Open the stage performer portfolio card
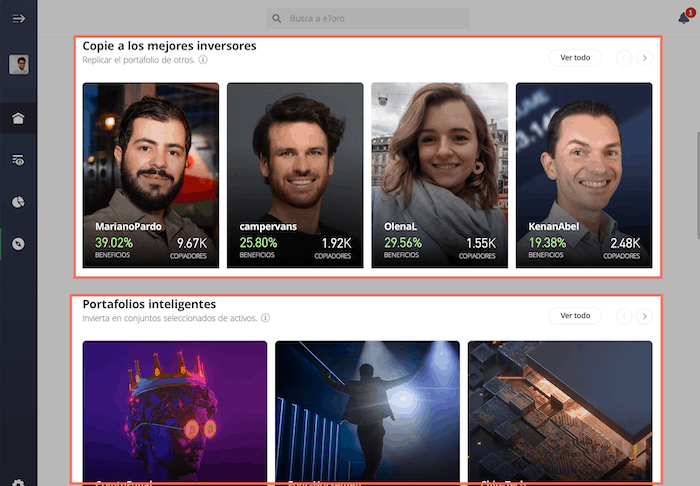700x486 pixels. 367,413
